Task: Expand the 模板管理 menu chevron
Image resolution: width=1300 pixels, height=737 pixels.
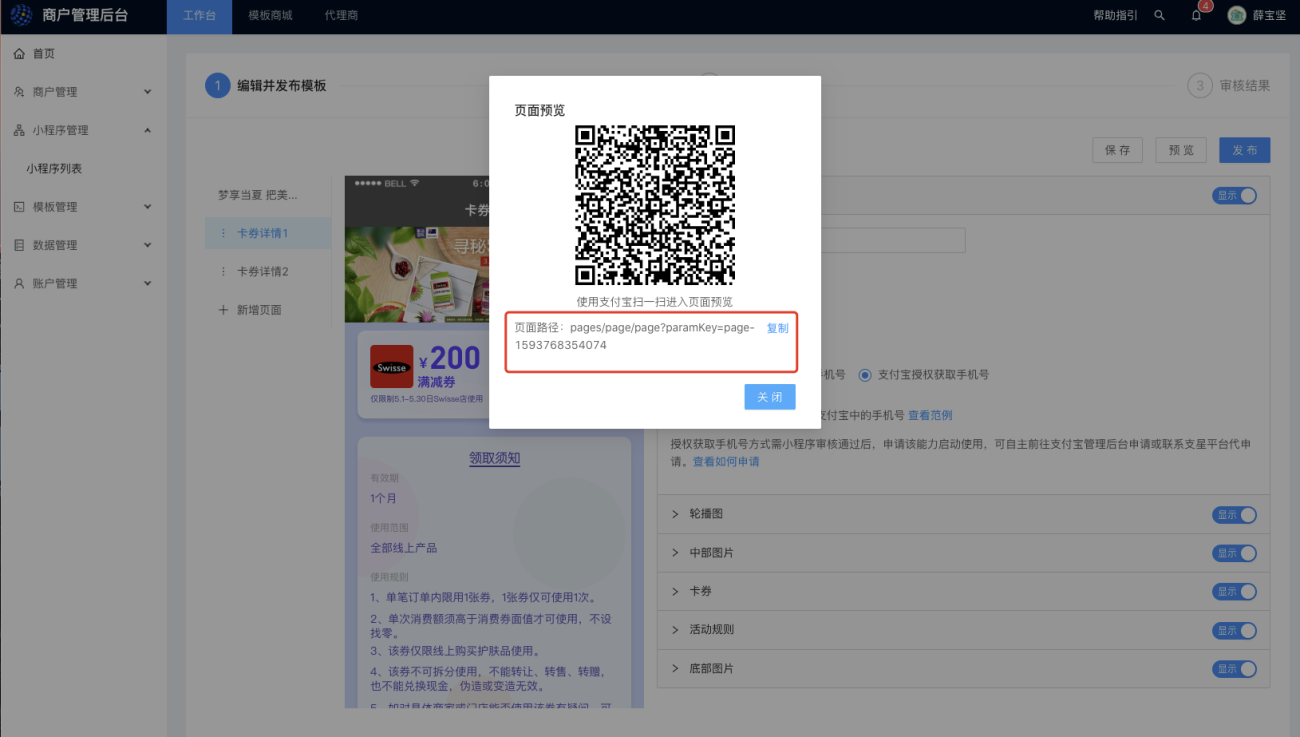Action: [148, 207]
